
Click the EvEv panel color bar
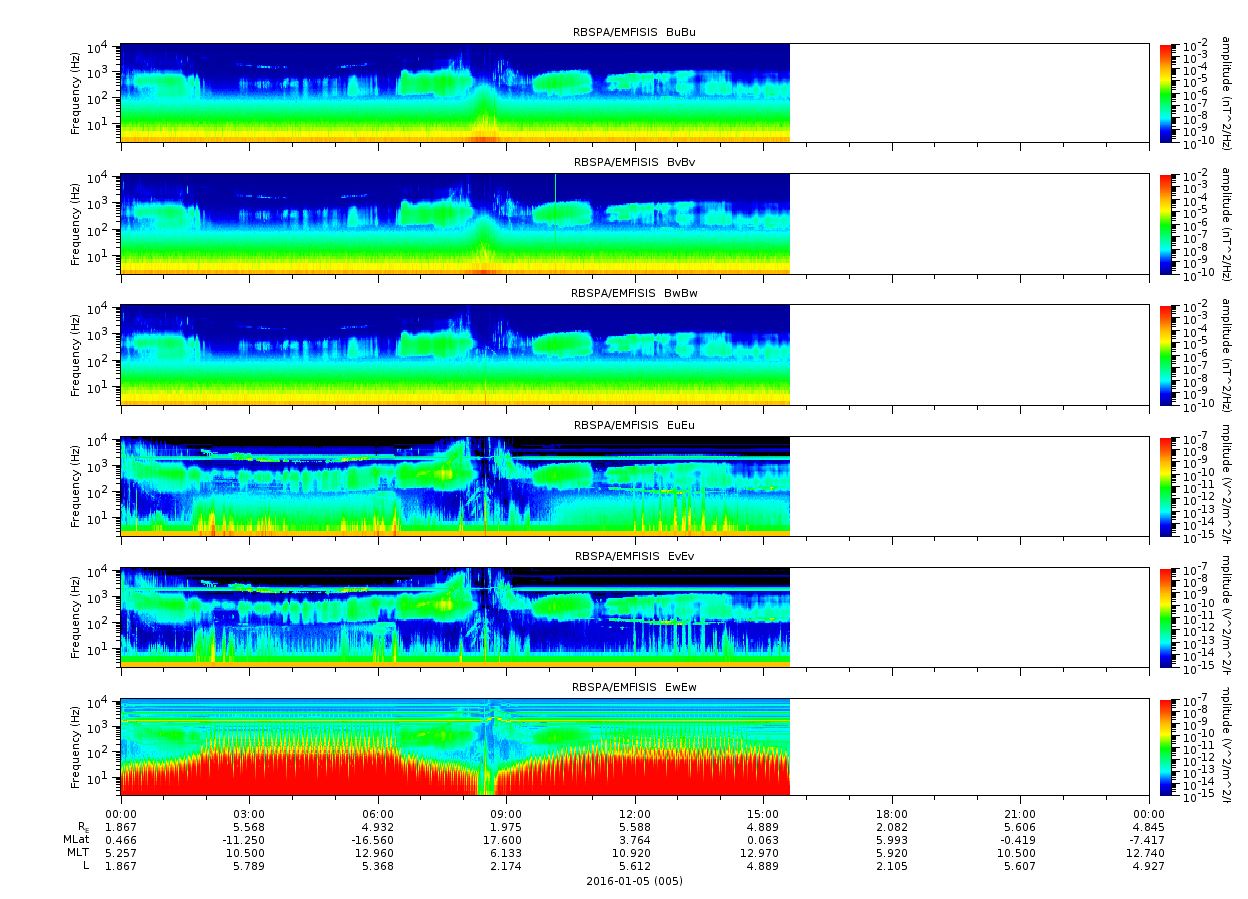(1166, 616)
